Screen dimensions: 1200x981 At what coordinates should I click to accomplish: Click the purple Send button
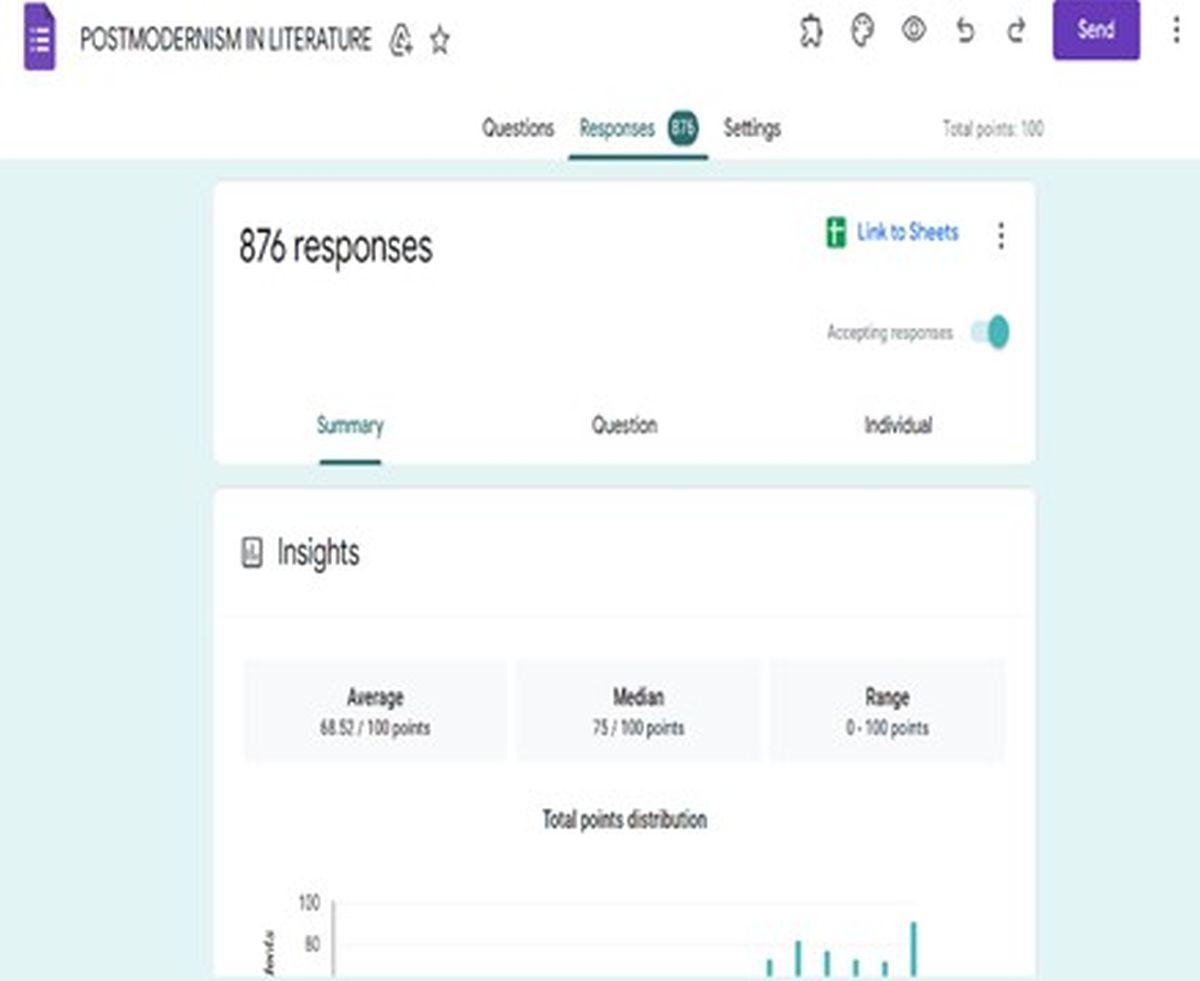(1096, 30)
